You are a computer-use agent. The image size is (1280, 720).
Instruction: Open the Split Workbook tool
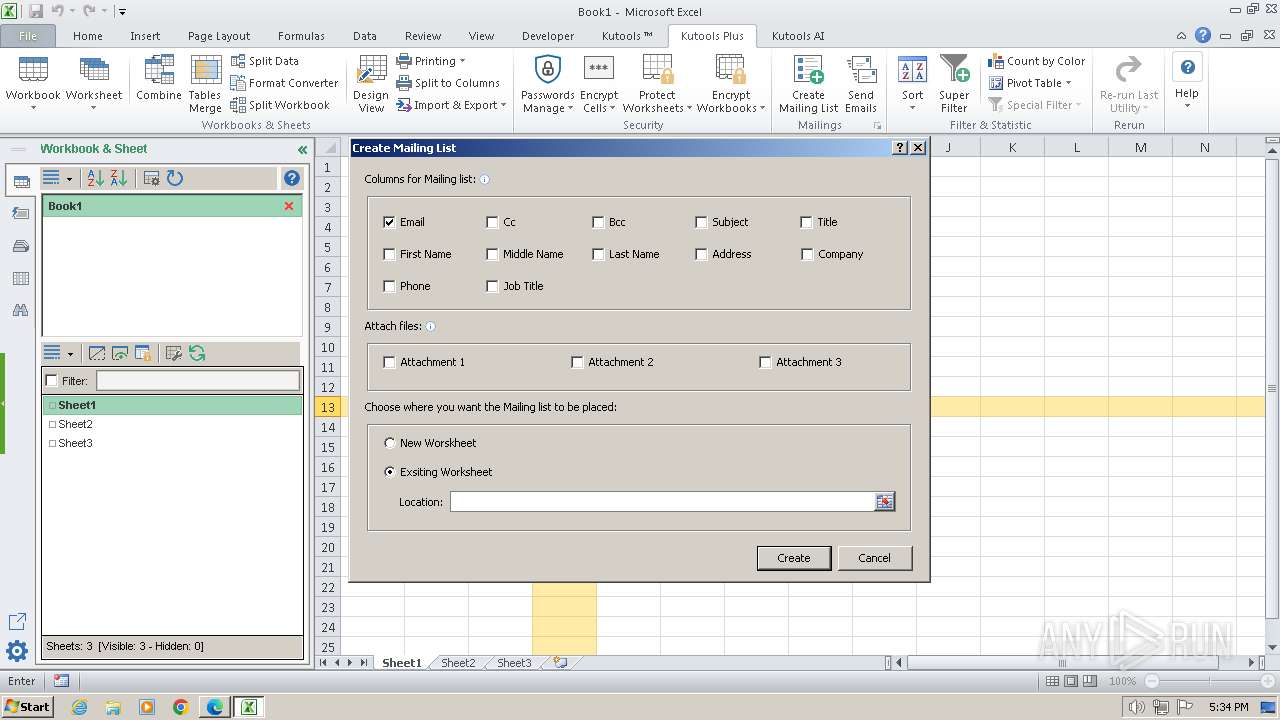pos(280,105)
